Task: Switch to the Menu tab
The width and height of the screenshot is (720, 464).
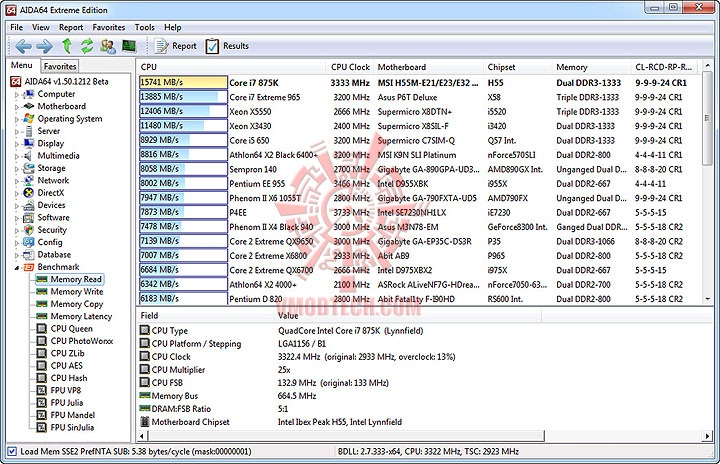Action: pos(22,65)
